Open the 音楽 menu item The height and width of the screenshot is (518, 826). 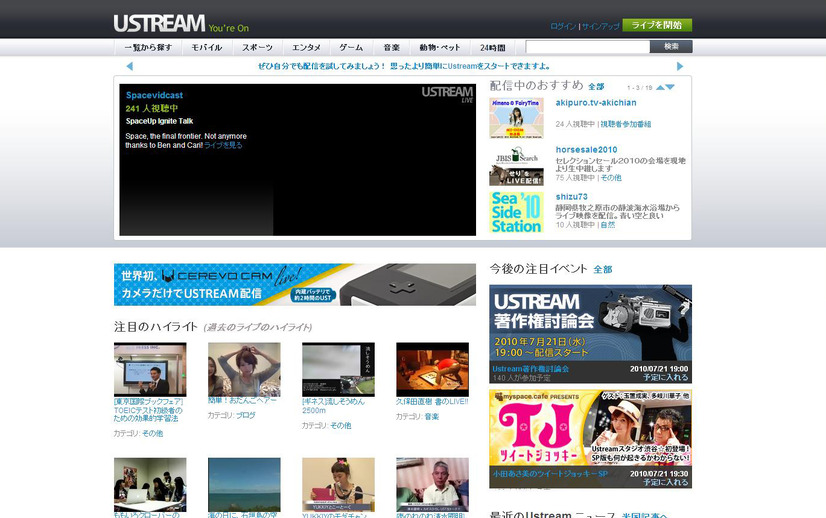391,47
